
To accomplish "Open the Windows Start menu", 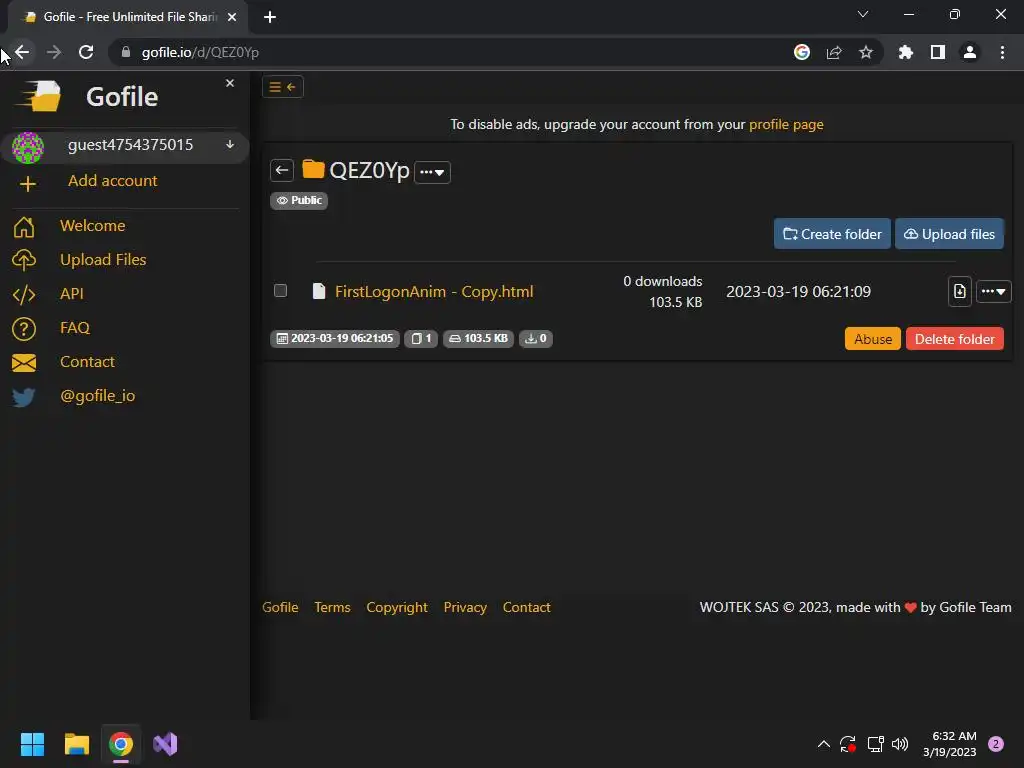I will [32, 744].
